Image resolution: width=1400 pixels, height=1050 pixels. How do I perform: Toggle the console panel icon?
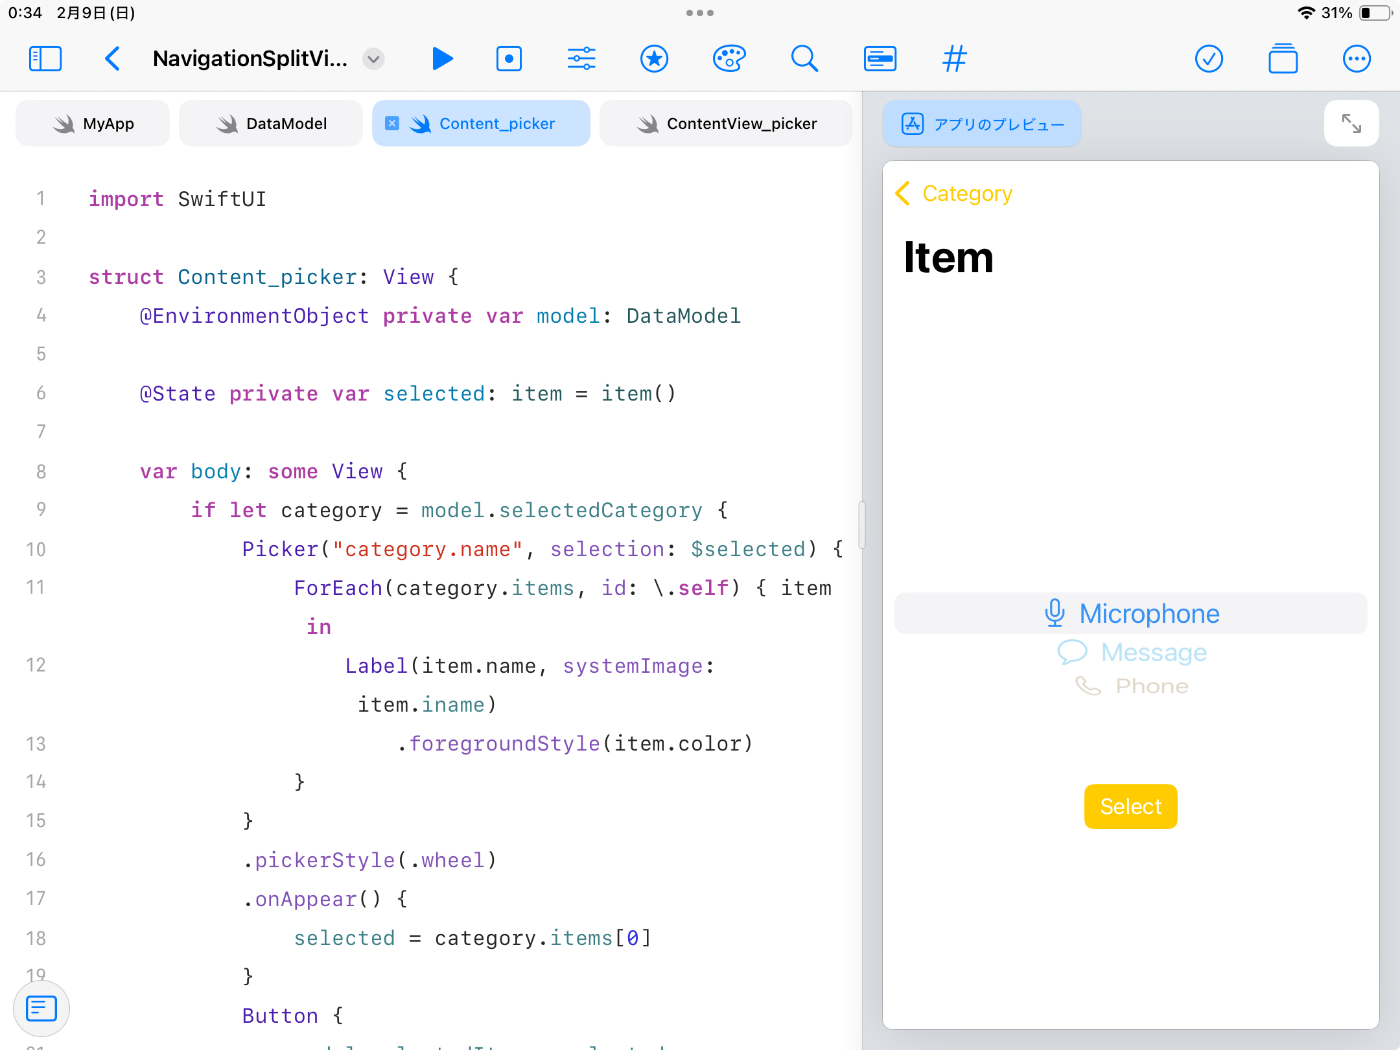pyautogui.click(x=880, y=59)
